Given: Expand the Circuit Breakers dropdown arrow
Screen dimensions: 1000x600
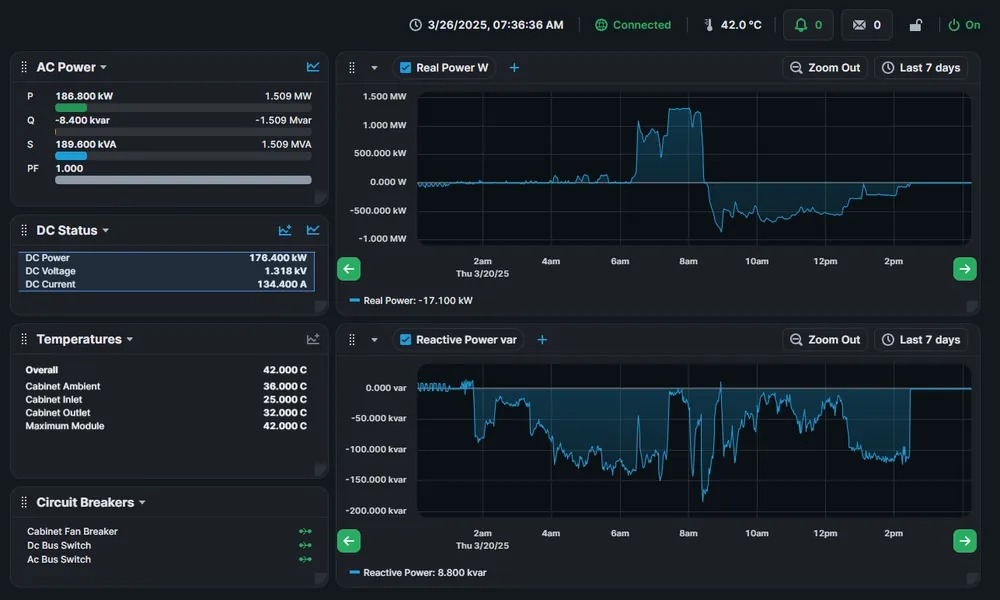Looking at the screenshot, I should [x=142, y=502].
